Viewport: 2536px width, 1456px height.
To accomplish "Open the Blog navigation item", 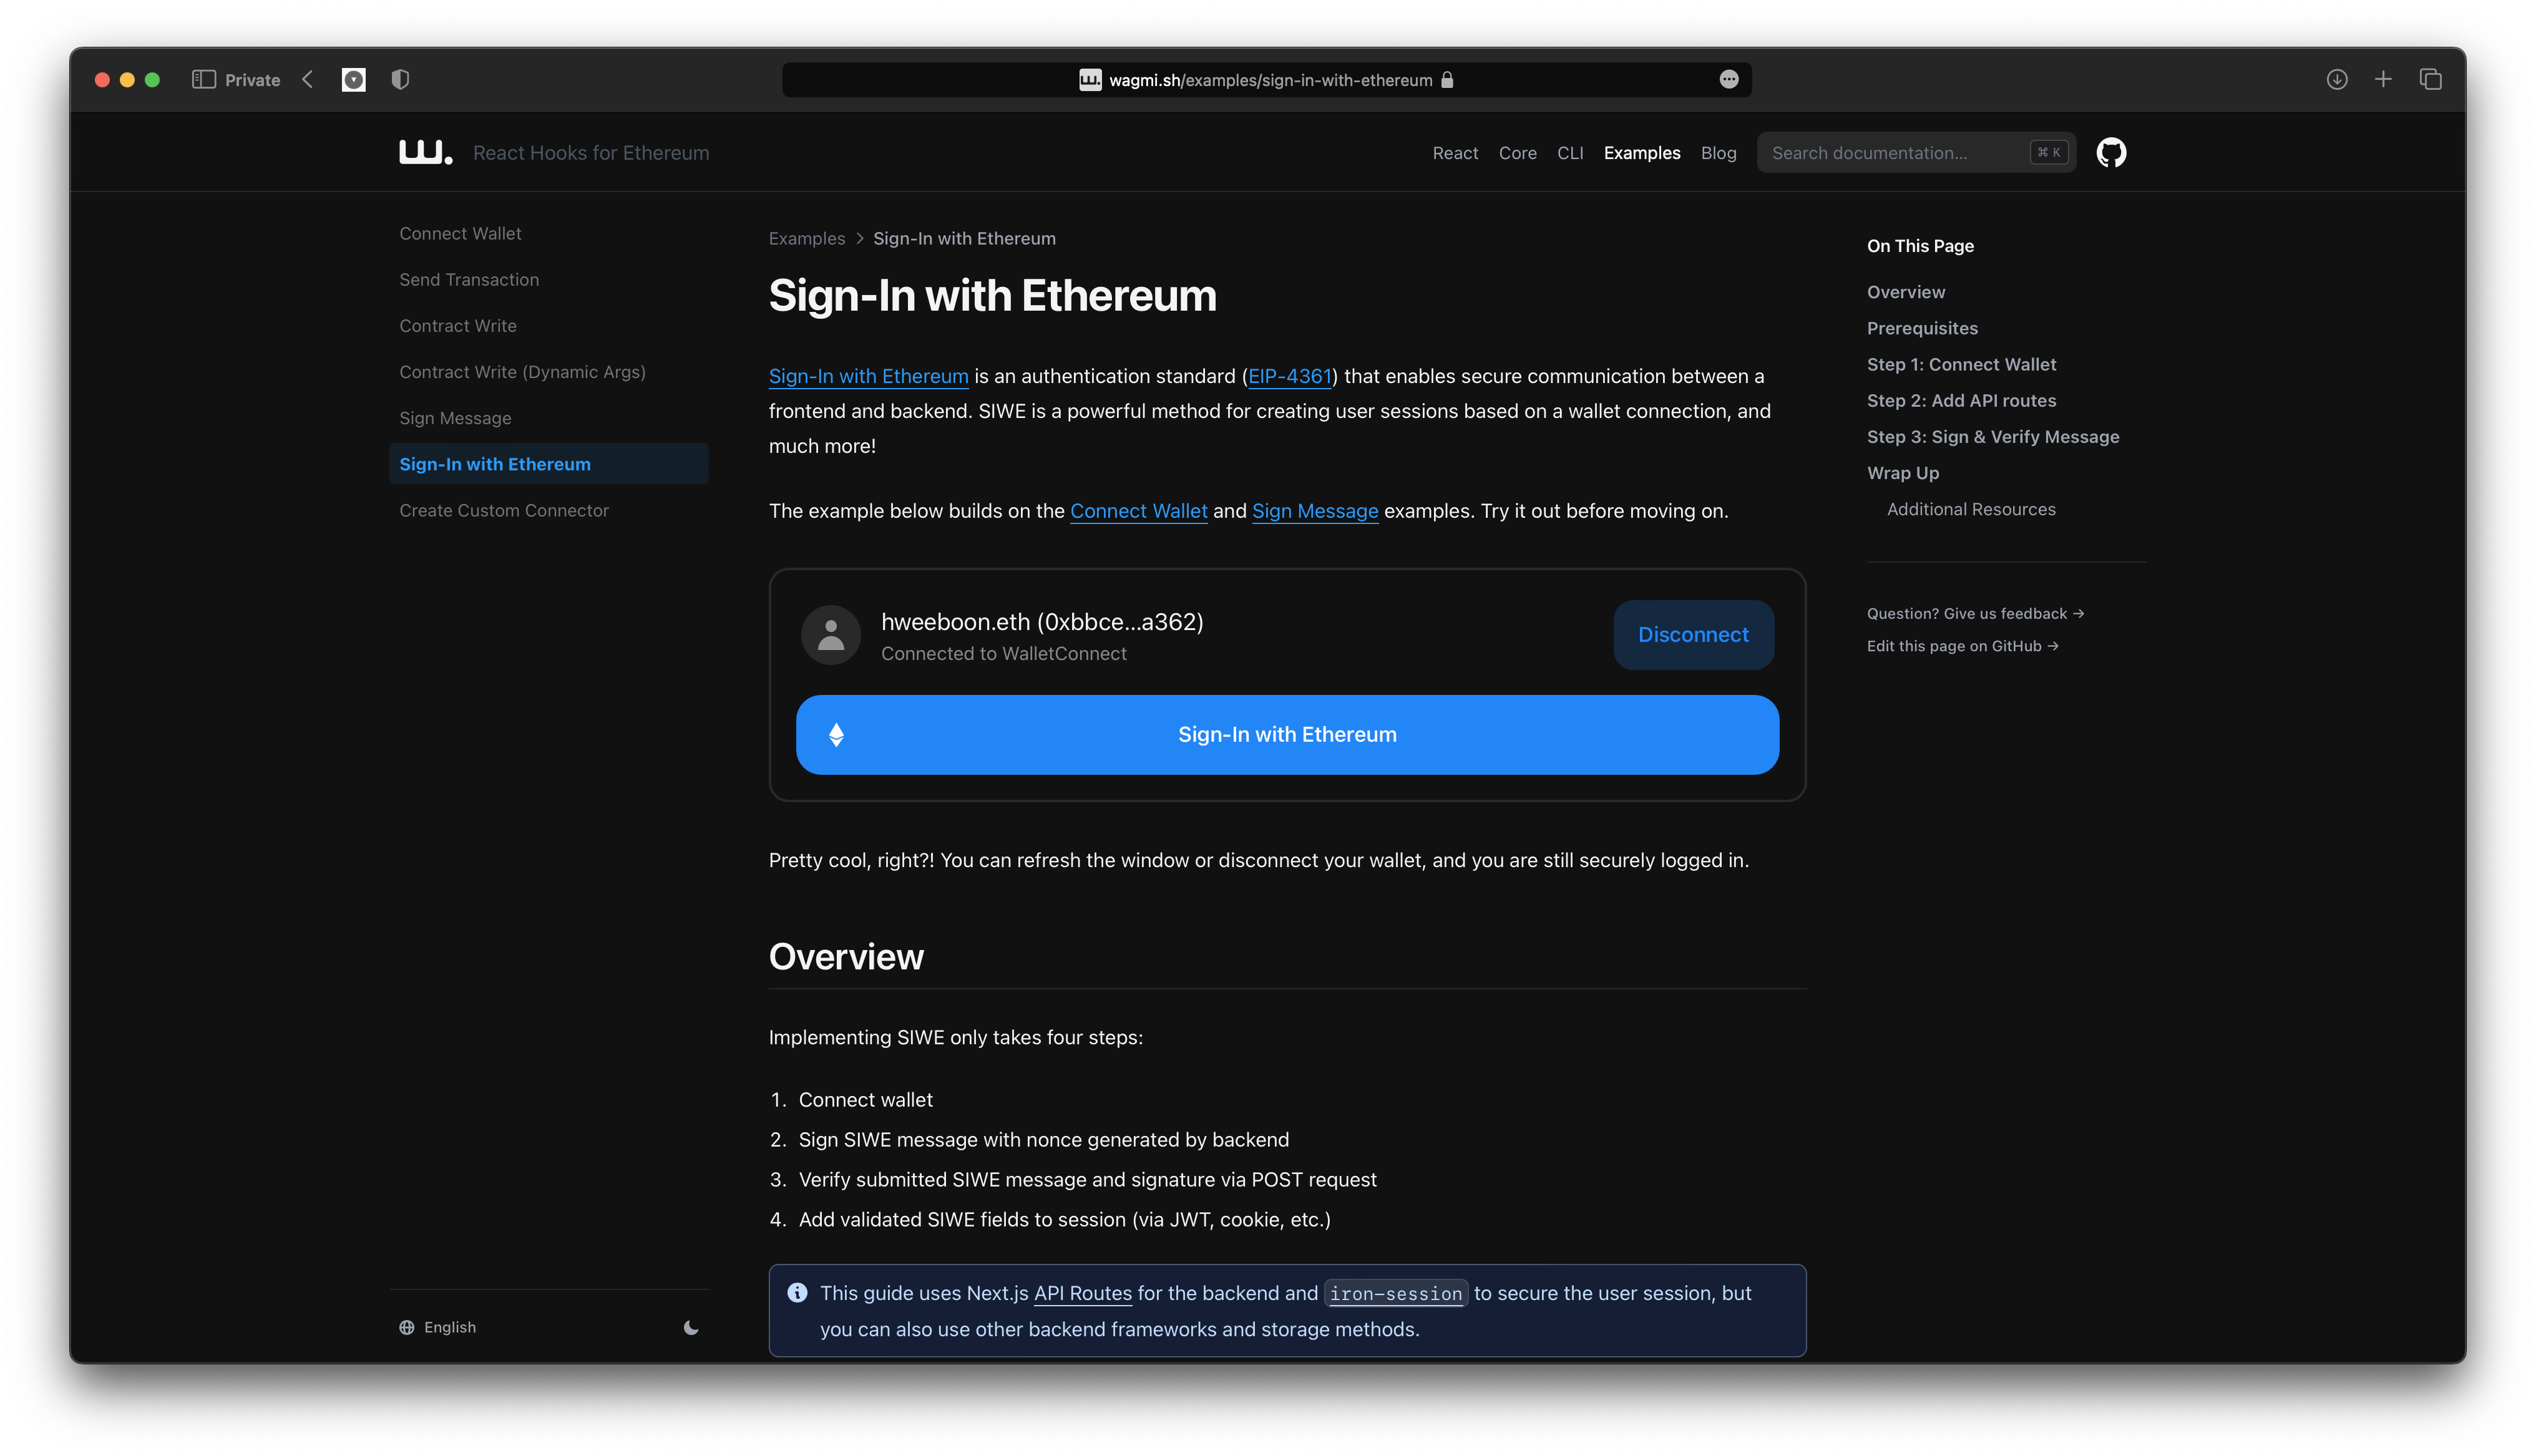I will tap(1718, 152).
